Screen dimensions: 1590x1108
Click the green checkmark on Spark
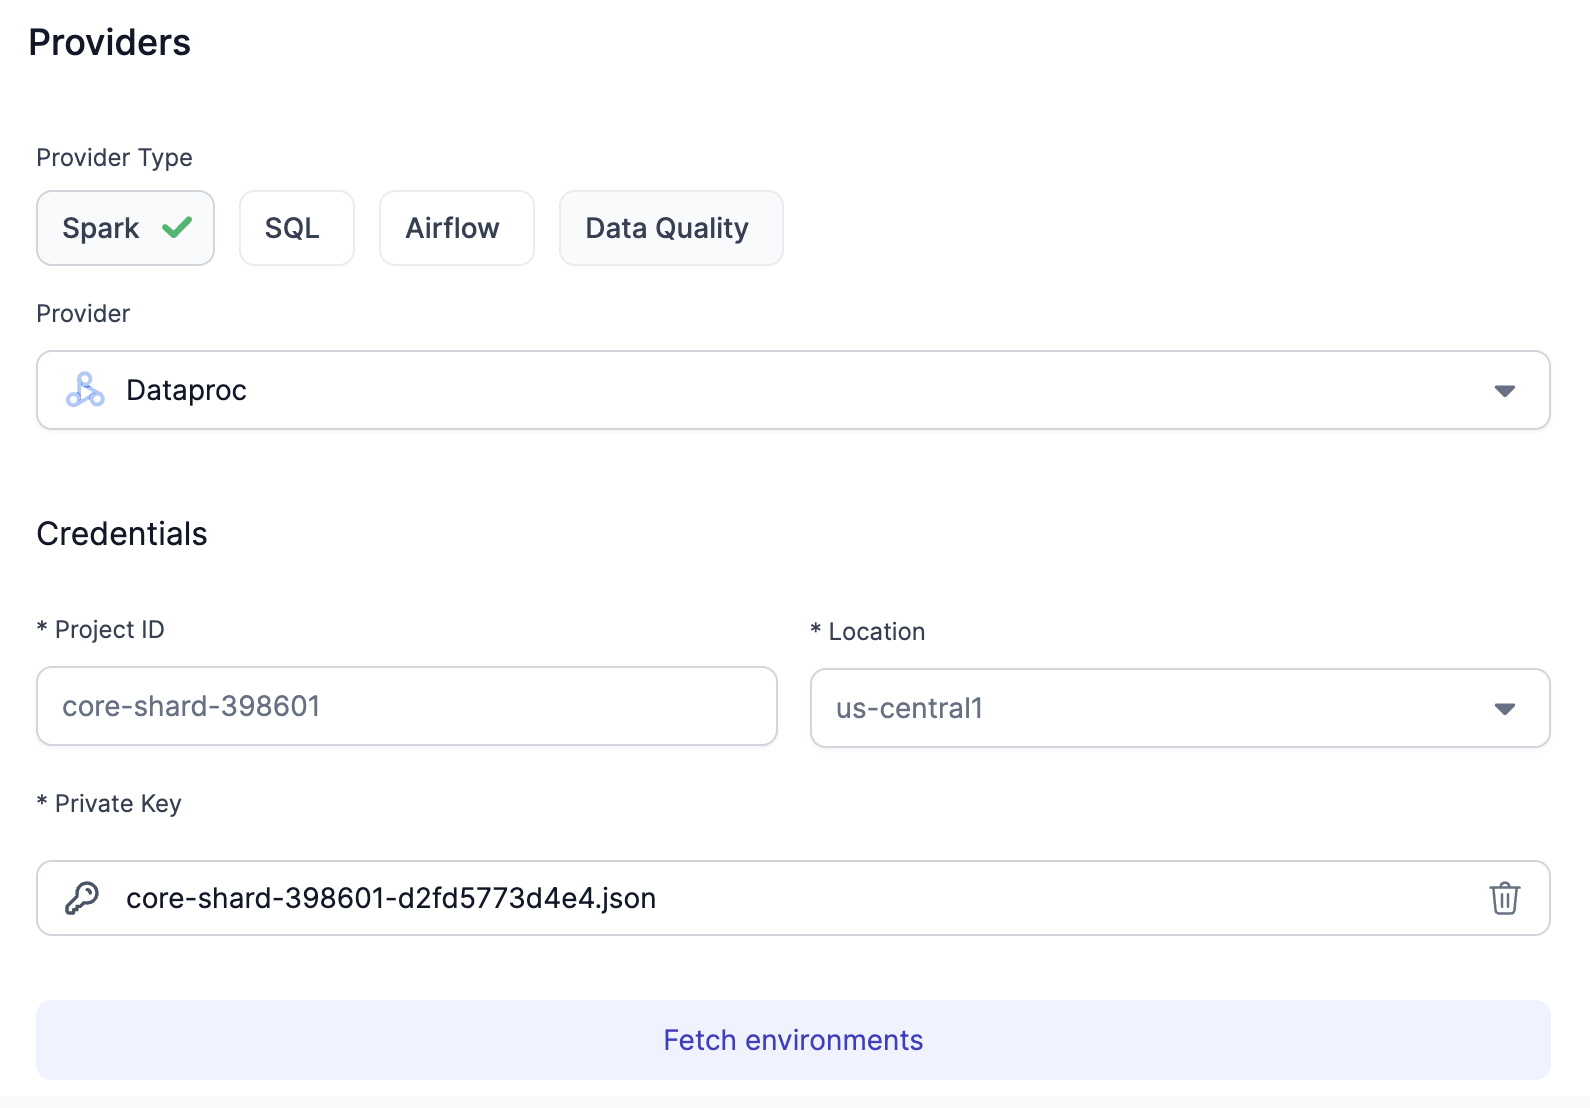coord(177,227)
